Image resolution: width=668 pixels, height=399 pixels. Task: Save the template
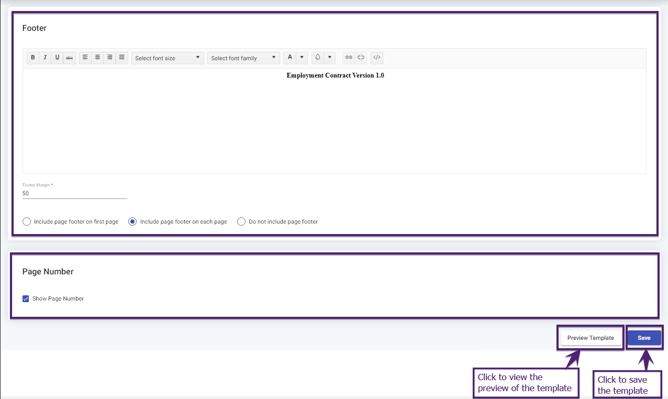click(644, 338)
